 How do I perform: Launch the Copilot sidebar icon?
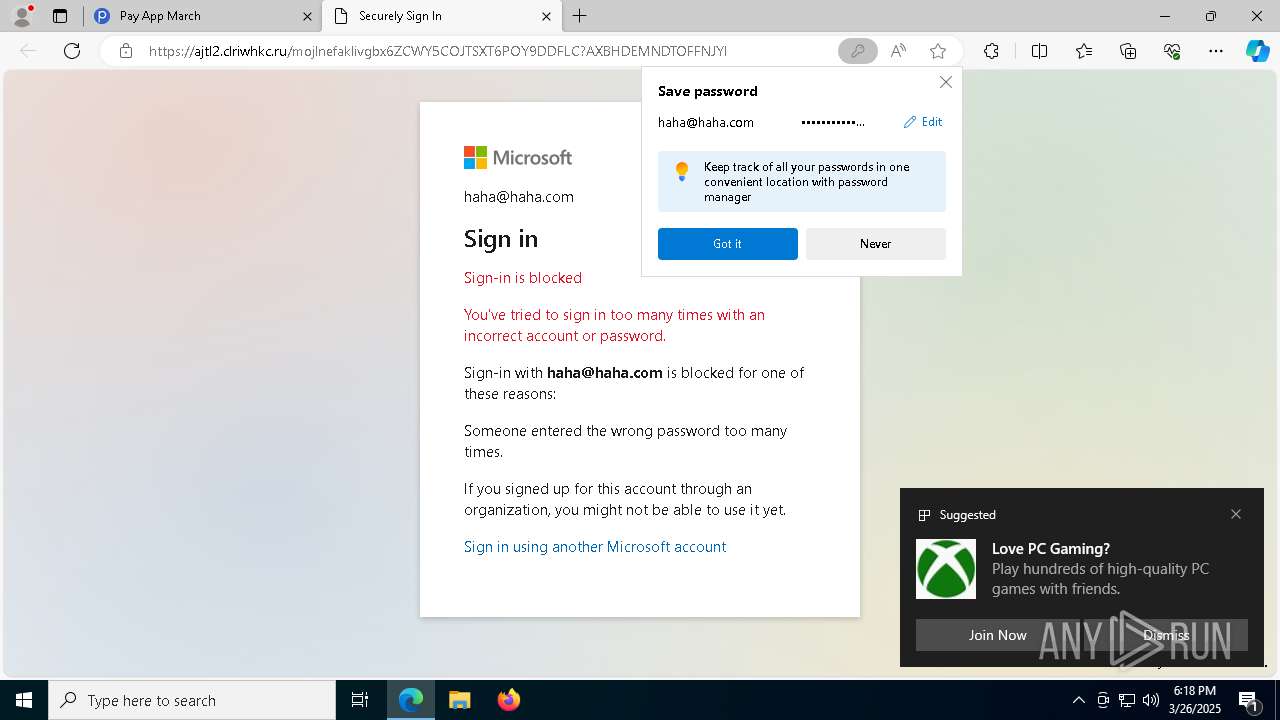(x=1257, y=51)
